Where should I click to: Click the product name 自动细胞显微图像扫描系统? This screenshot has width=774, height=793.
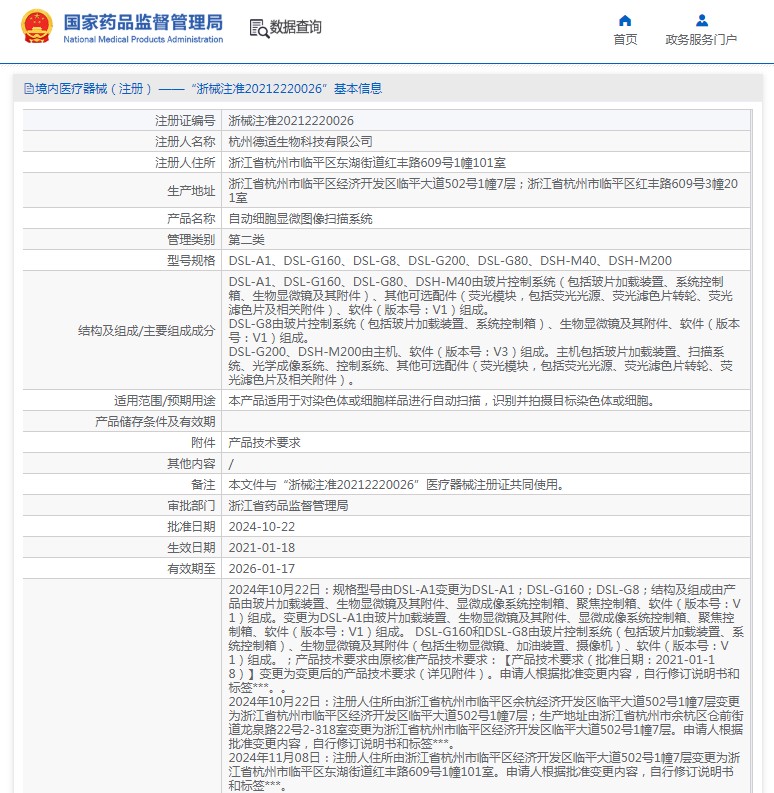click(x=300, y=218)
